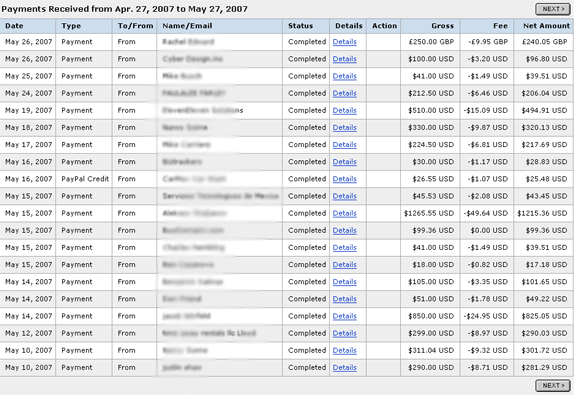
Task: Open Details for the $30.00 USD payment
Action: click(344, 162)
